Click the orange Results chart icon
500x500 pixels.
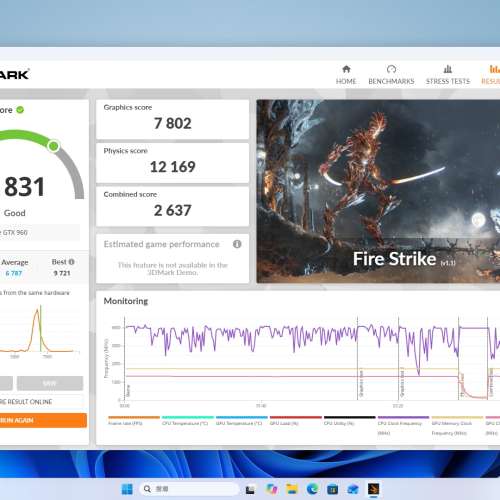coord(494,69)
